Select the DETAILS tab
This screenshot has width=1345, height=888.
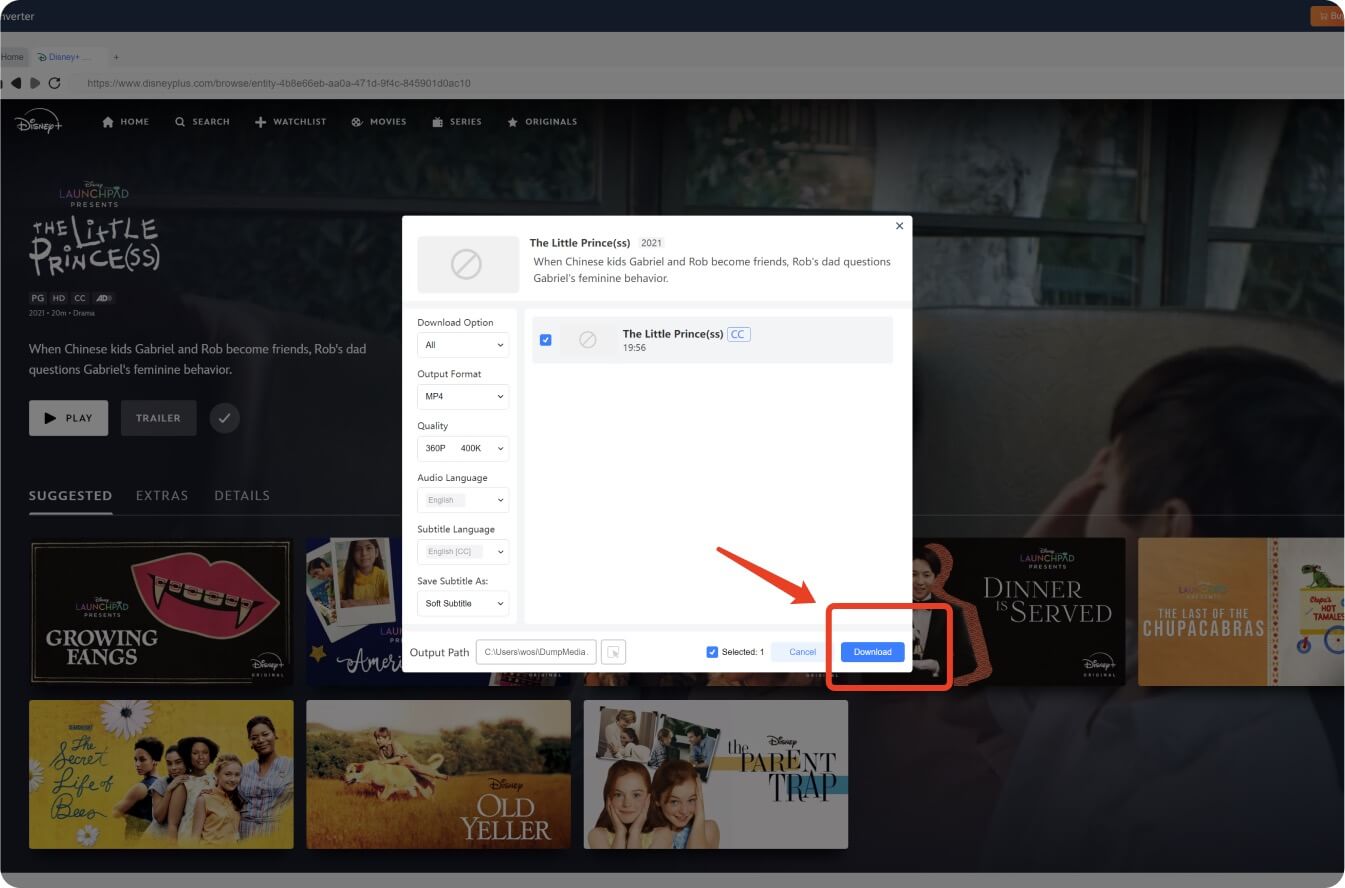[242, 496]
